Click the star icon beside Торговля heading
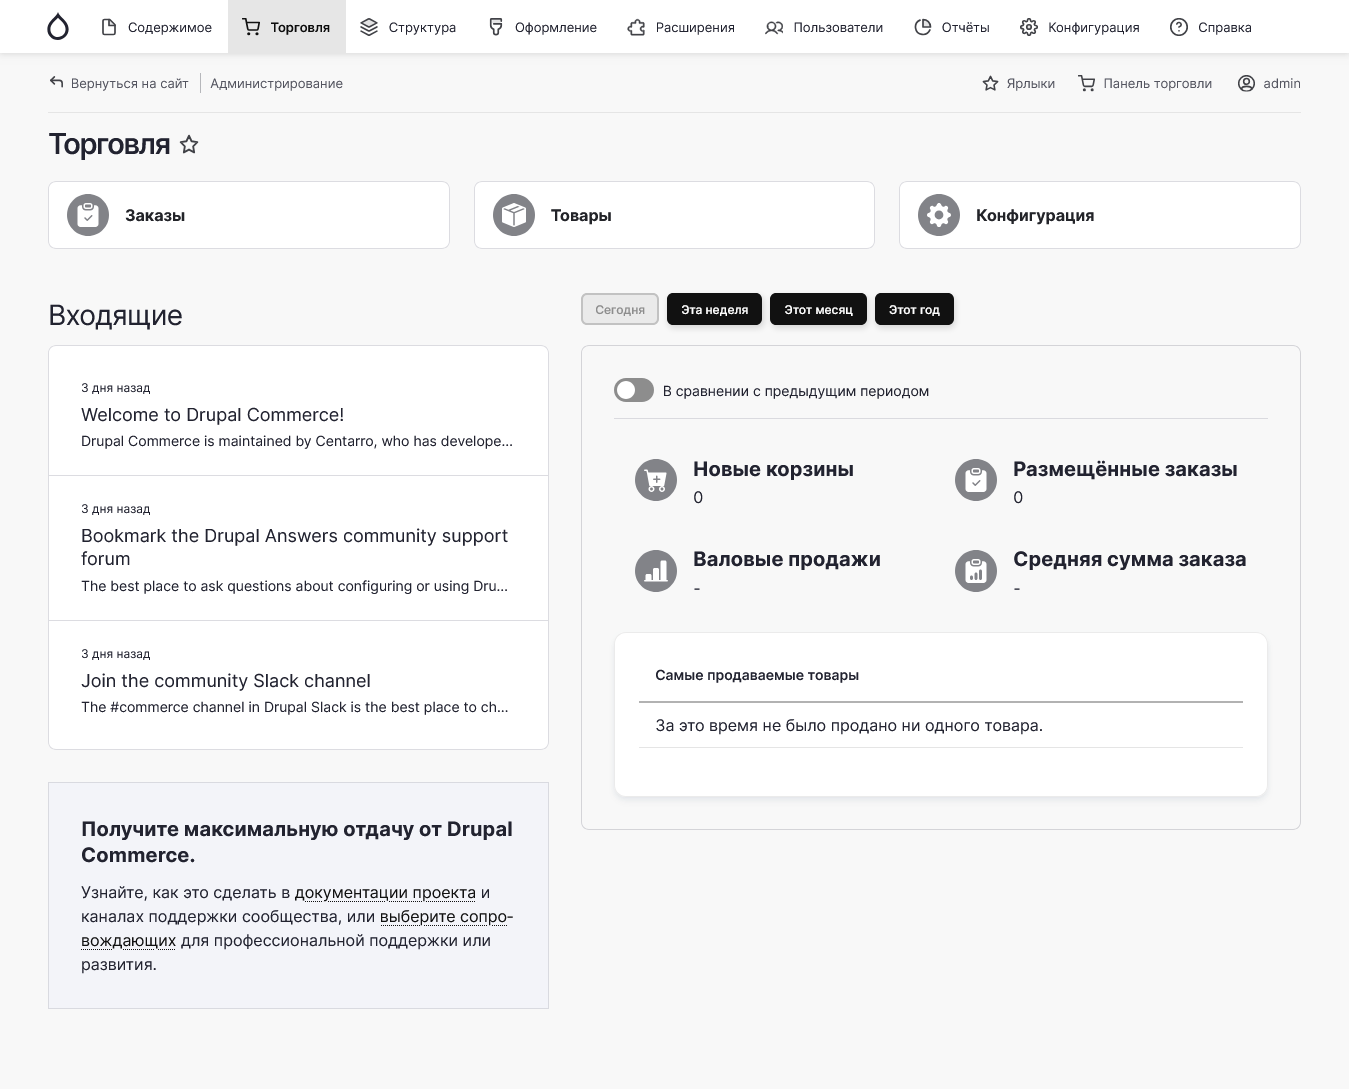 (189, 145)
